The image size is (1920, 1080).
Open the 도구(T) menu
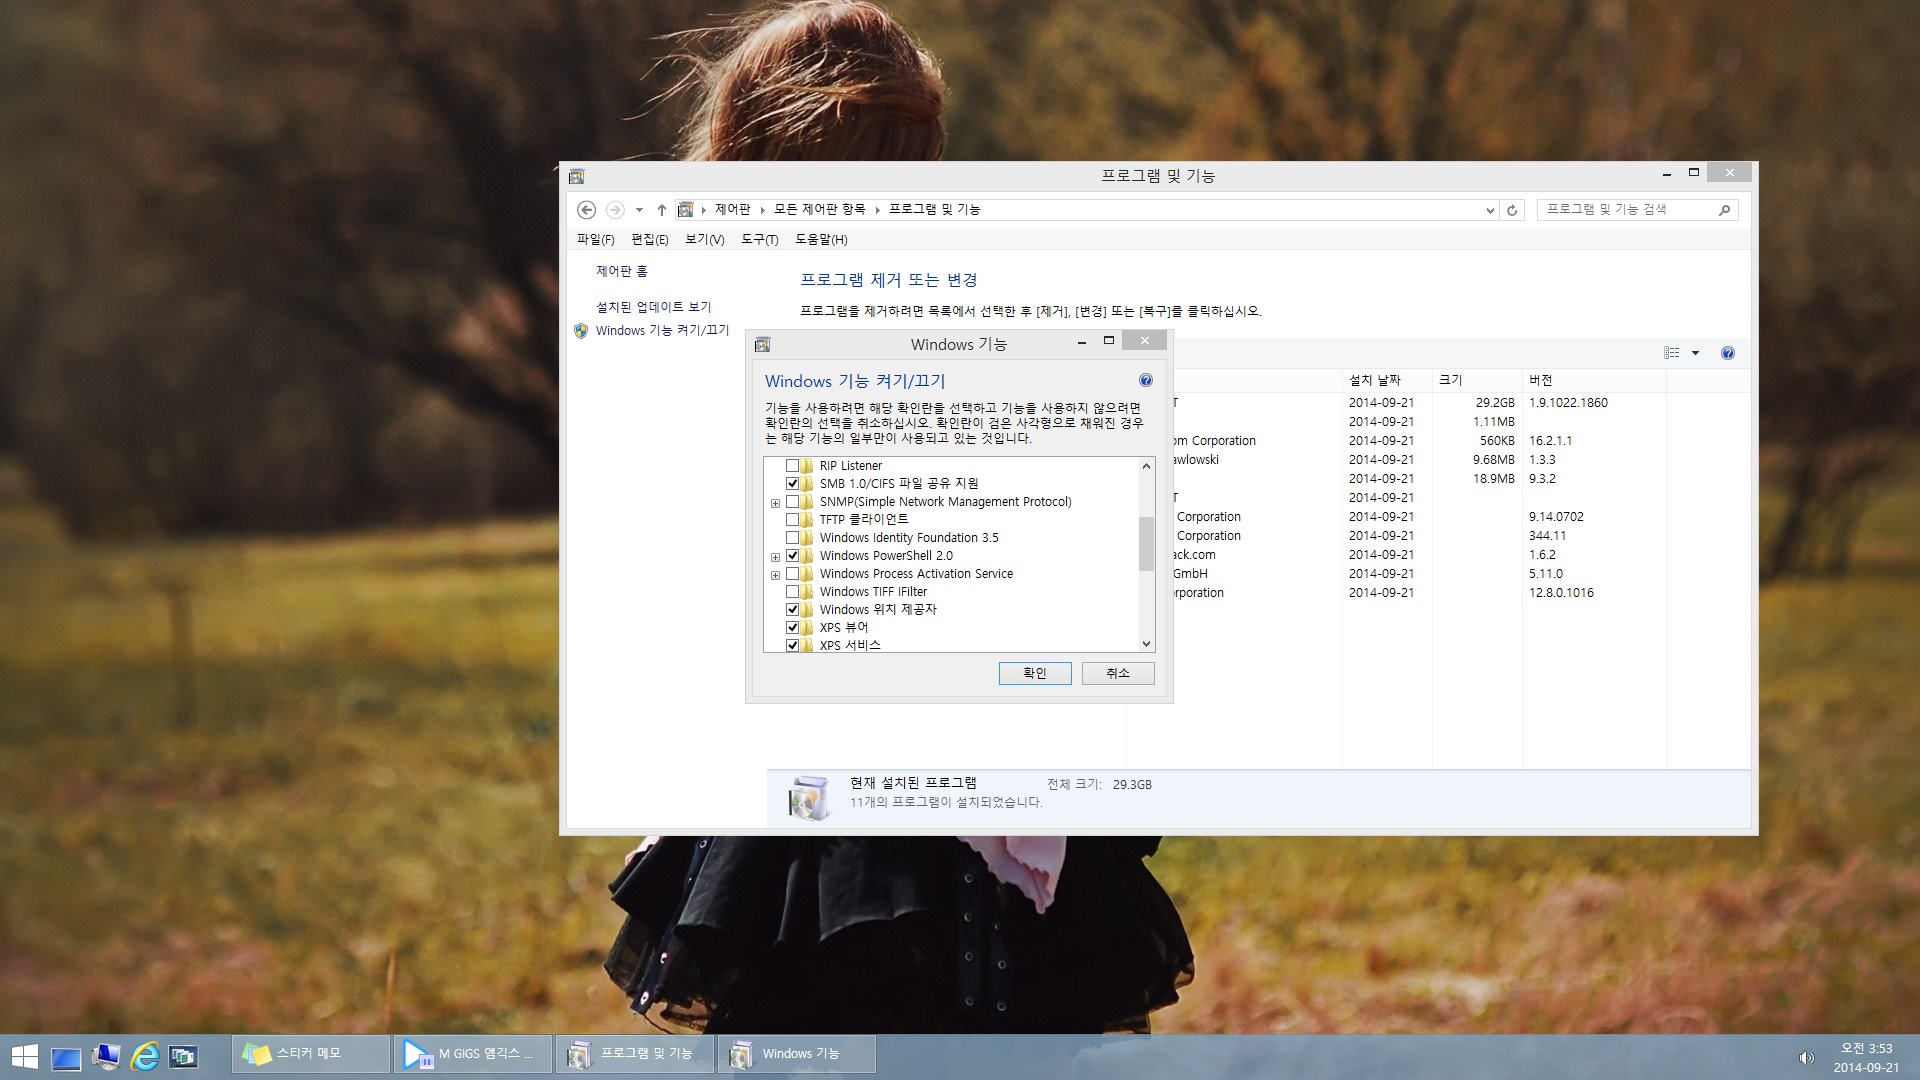pos(759,240)
